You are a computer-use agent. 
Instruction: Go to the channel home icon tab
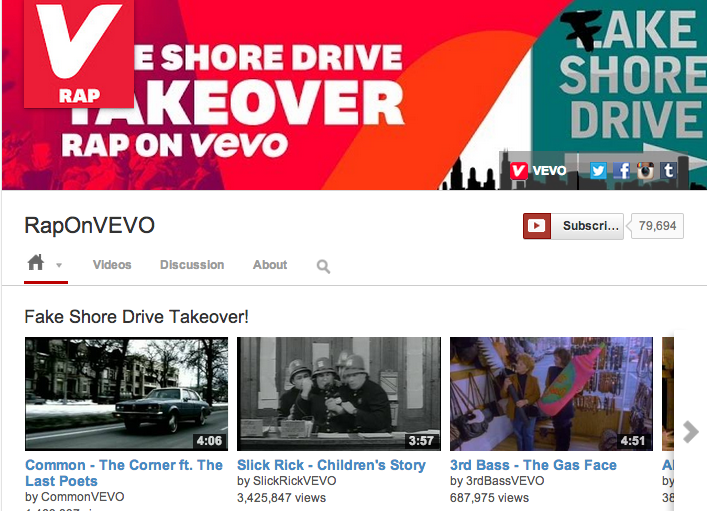[36, 262]
